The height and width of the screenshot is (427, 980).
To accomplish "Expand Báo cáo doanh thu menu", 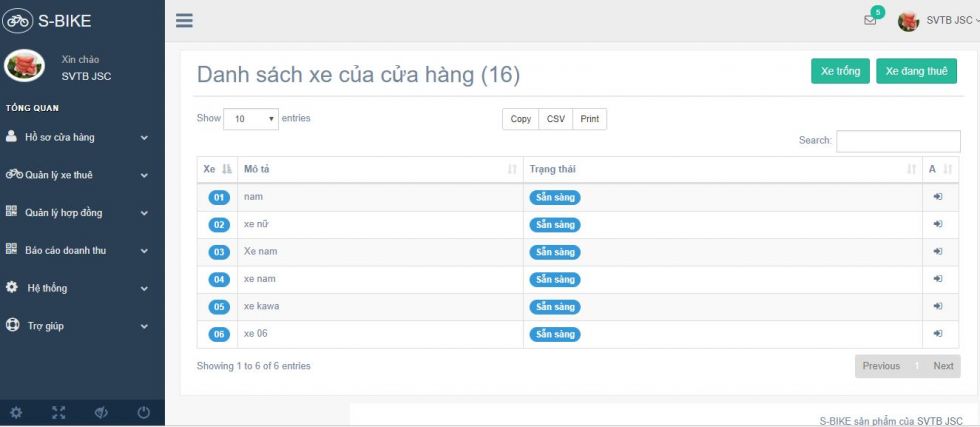I will tap(78, 250).
